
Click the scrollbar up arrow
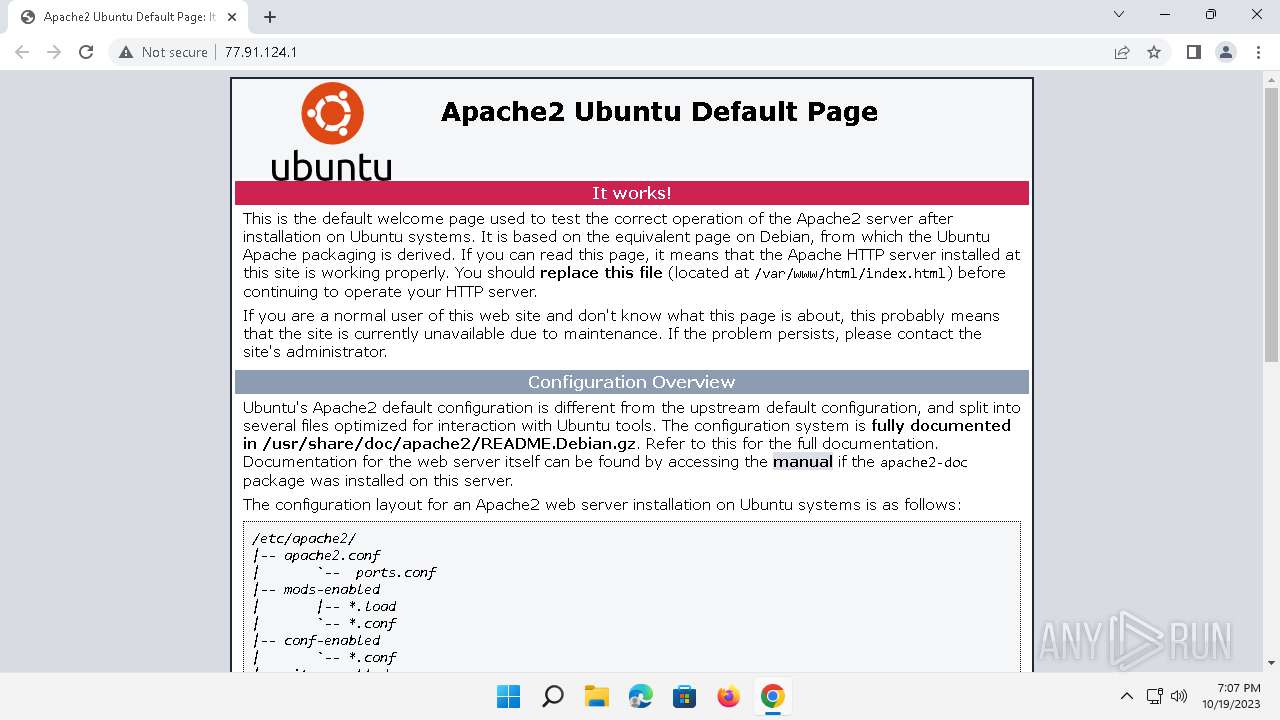tap(1272, 78)
